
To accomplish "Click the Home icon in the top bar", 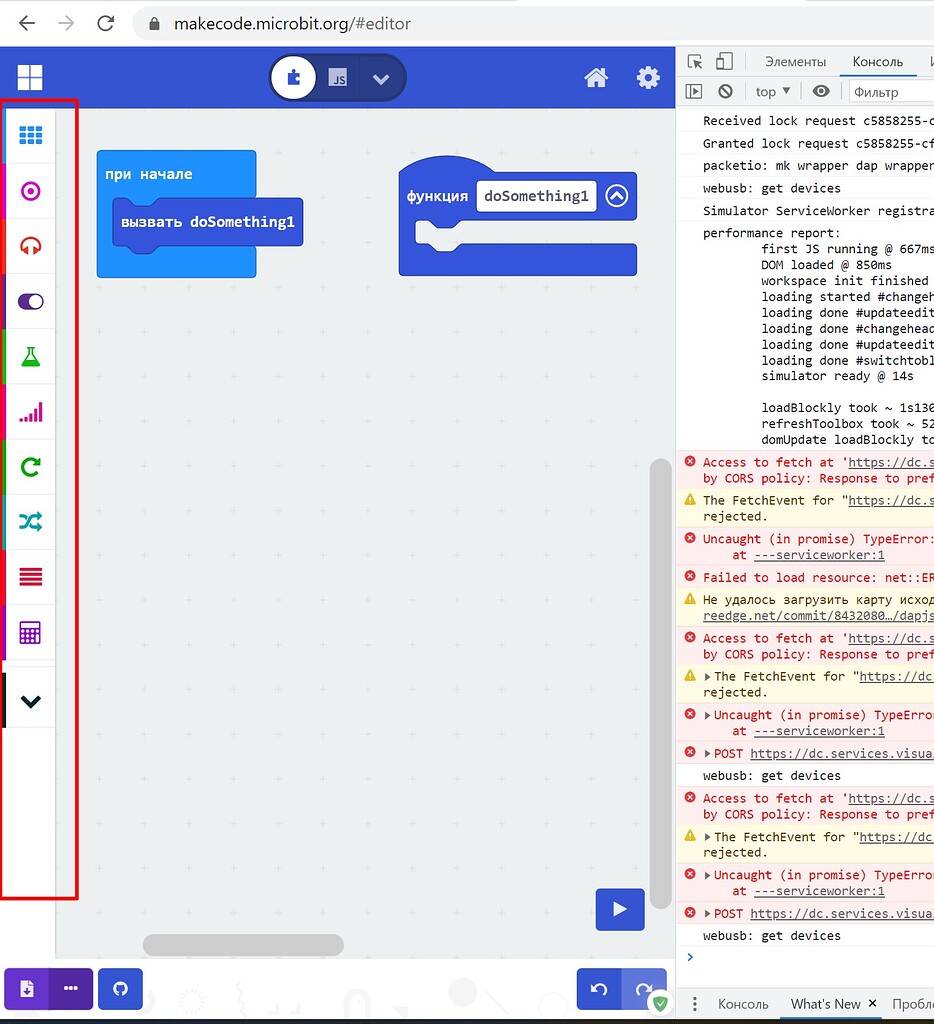I will tap(596, 76).
